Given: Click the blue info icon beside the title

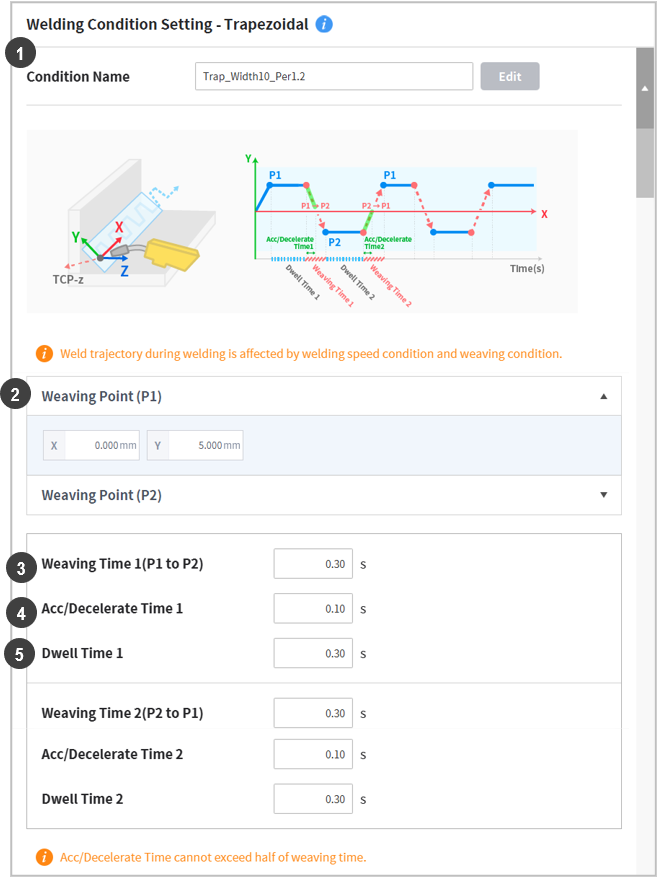Looking at the screenshot, I should pyautogui.click(x=324, y=23).
